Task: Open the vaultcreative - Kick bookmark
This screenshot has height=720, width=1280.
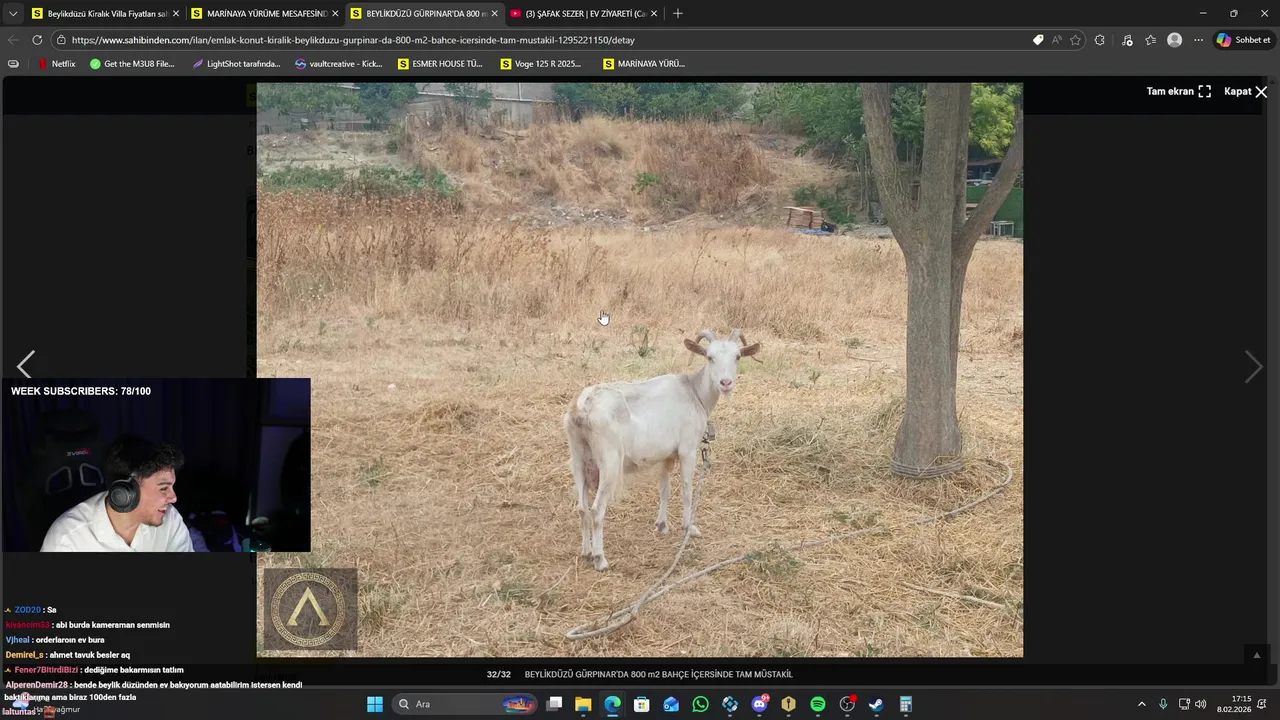Action: (x=339, y=63)
